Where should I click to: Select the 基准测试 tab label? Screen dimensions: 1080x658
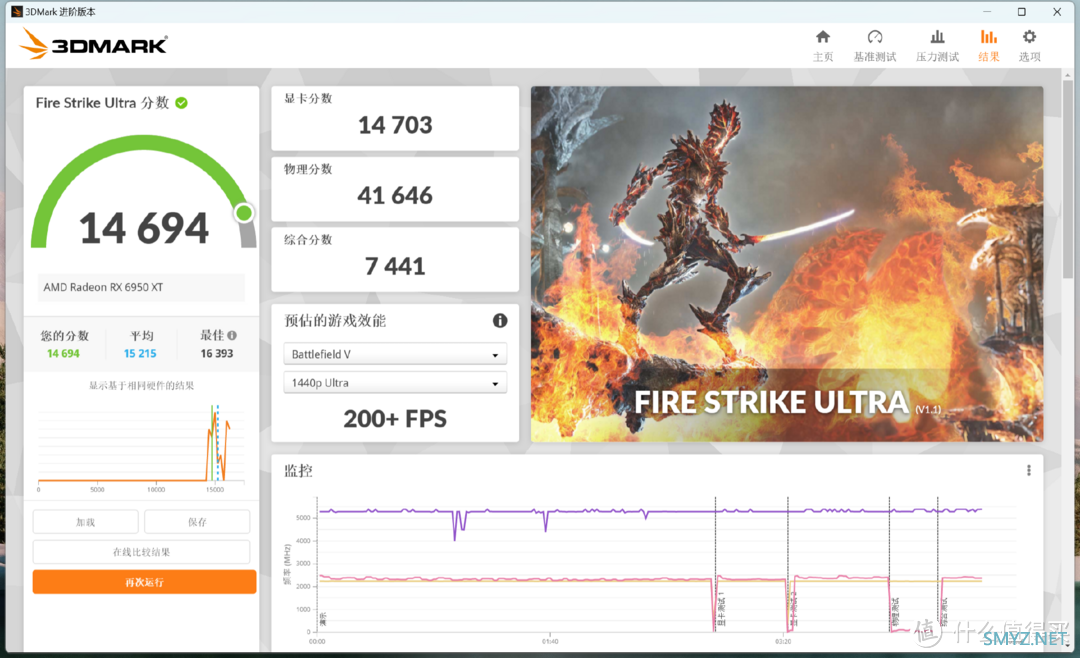click(x=875, y=56)
